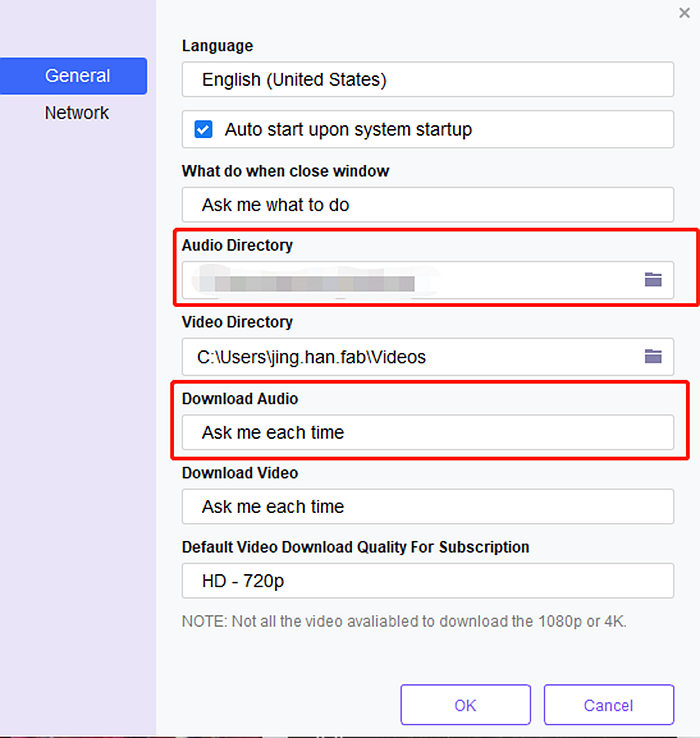
Task: Click the 'Auto start upon system startup' label text
Action: pos(347,129)
